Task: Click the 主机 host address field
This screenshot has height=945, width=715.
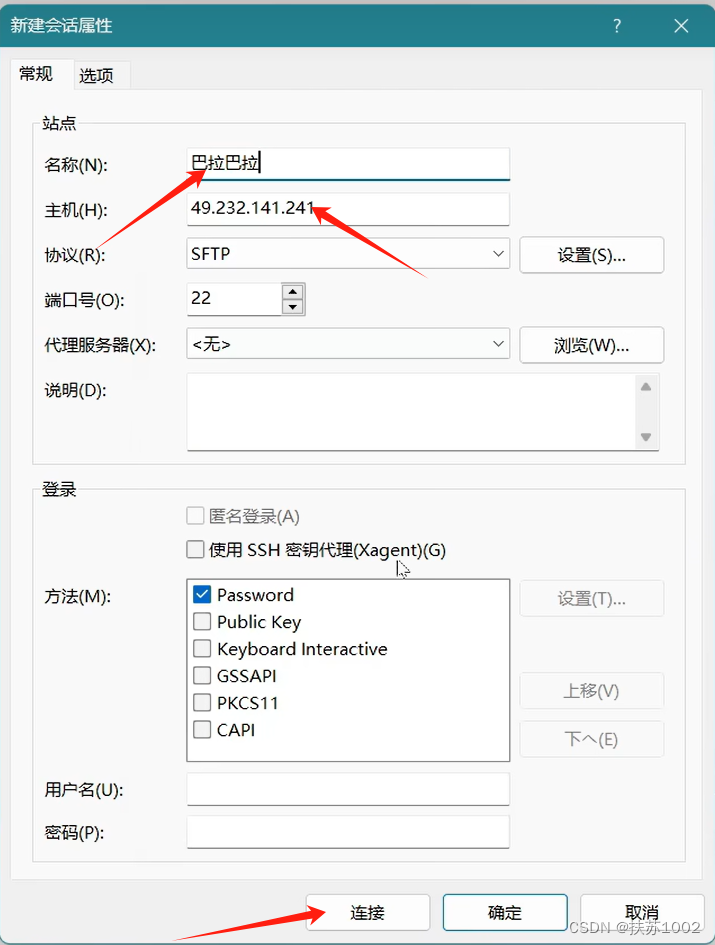Action: (x=347, y=209)
